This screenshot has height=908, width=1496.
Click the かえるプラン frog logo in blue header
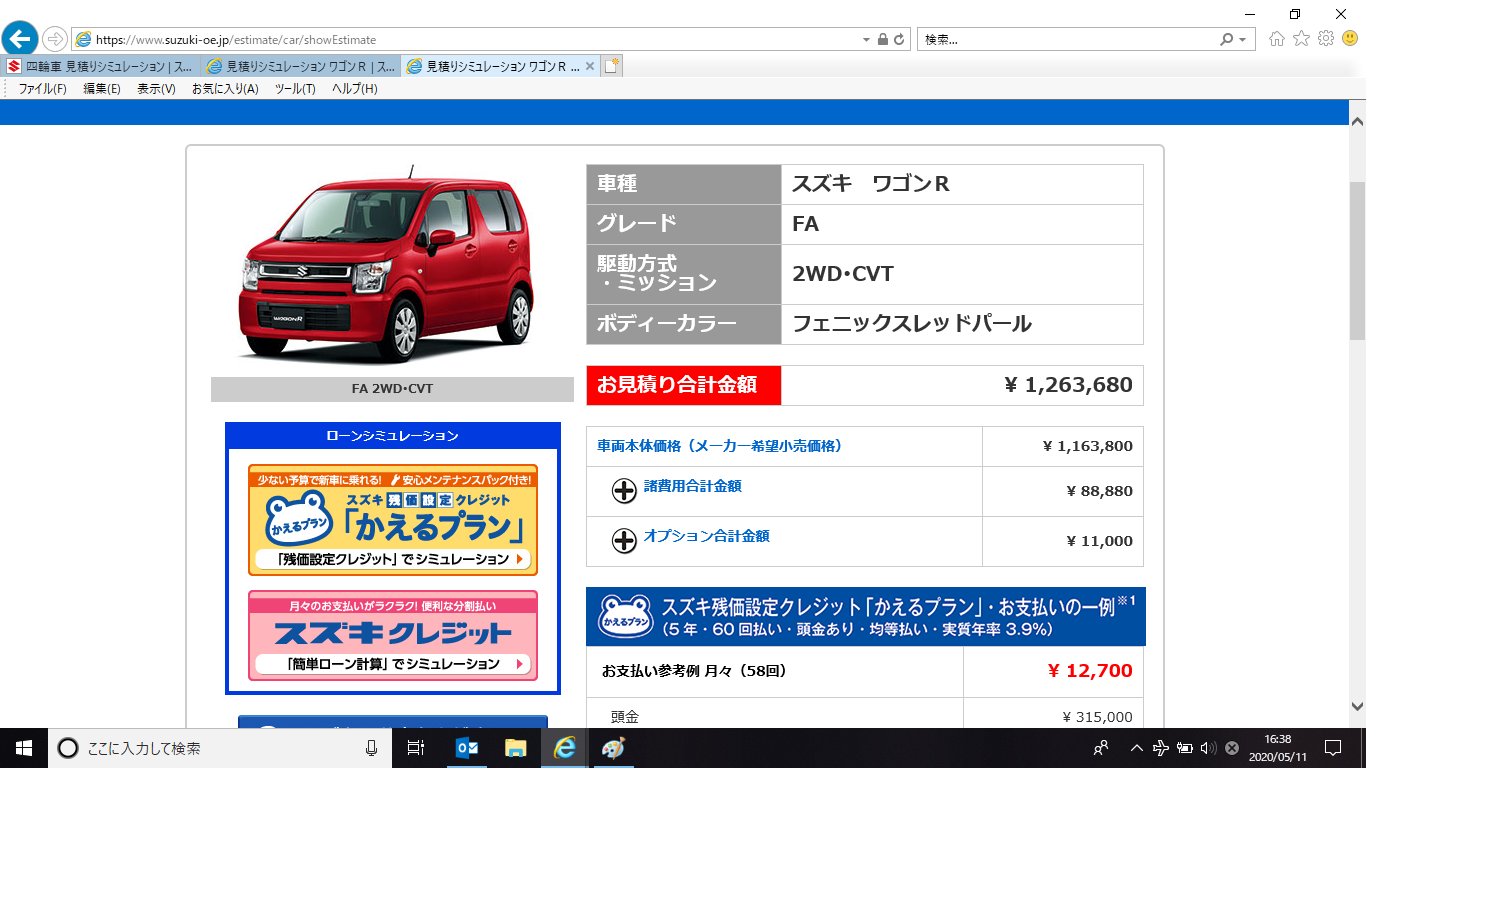(x=626, y=616)
